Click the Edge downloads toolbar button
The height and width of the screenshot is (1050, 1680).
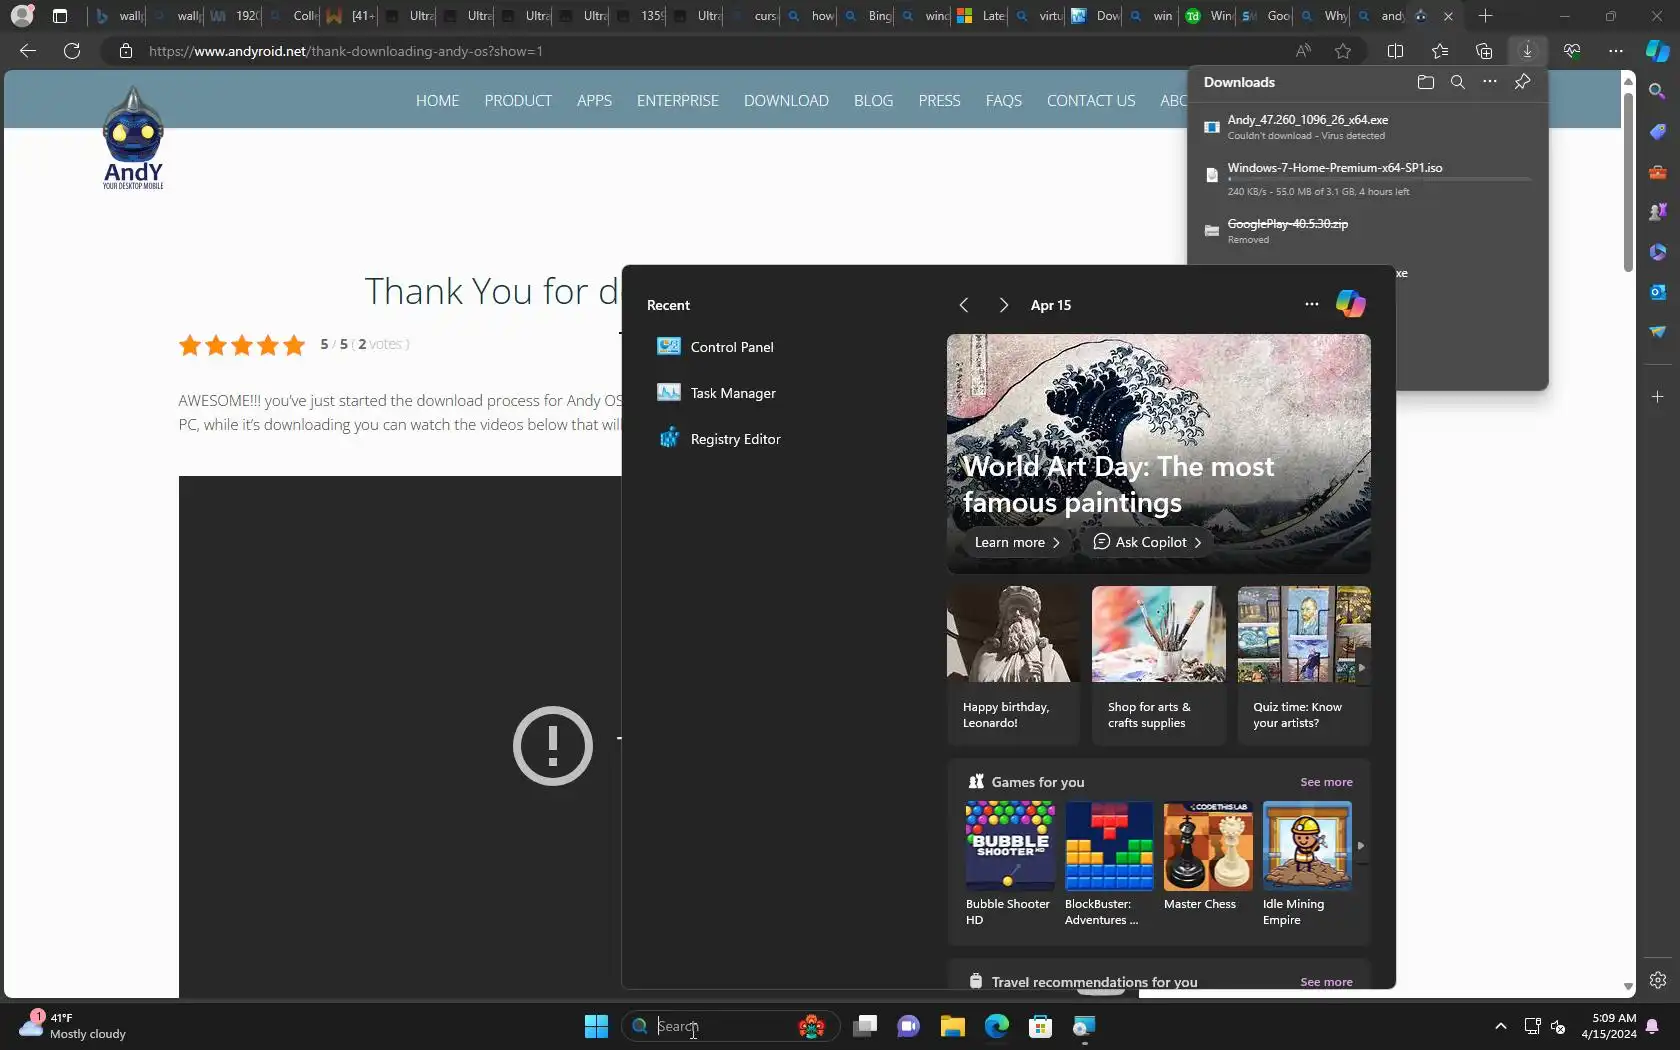coord(1527,51)
